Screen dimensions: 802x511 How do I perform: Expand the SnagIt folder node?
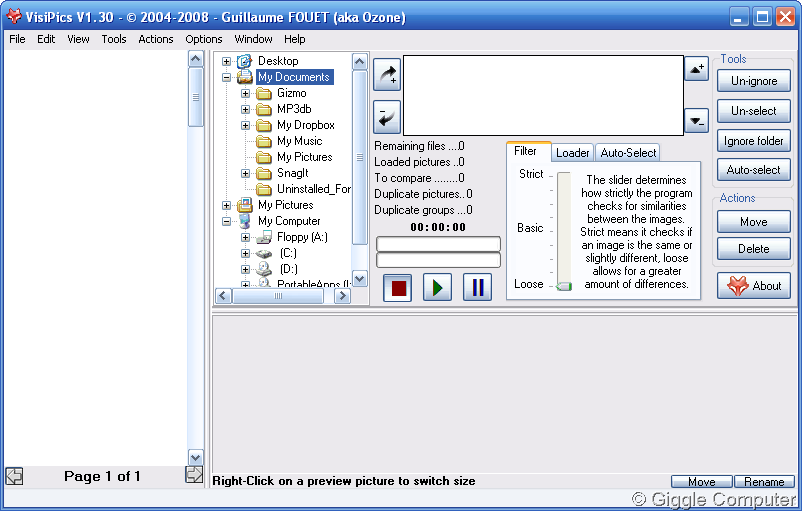pos(246,173)
